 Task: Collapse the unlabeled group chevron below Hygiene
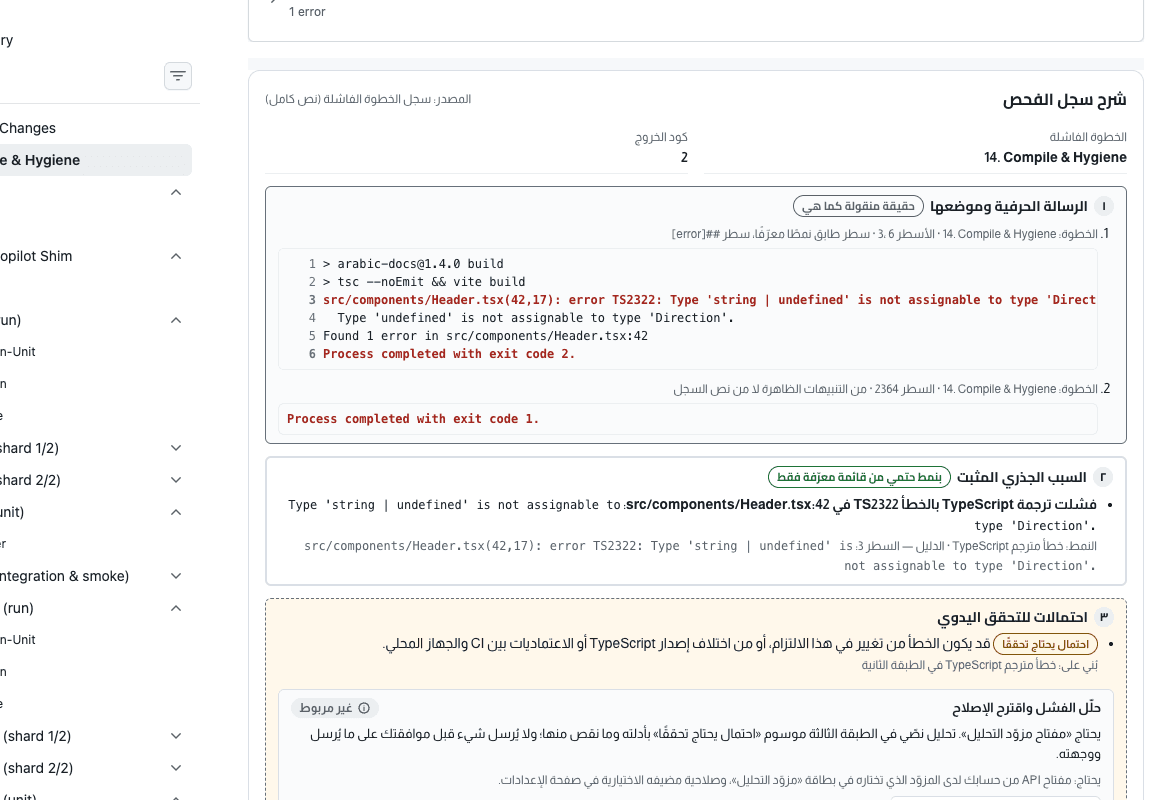176,192
